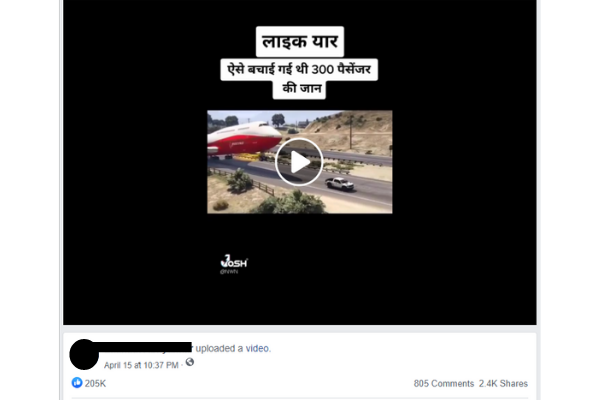Click the Josh logo watermark
Viewport: 600px width, 400px height.
pyautogui.click(x=234, y=261)
